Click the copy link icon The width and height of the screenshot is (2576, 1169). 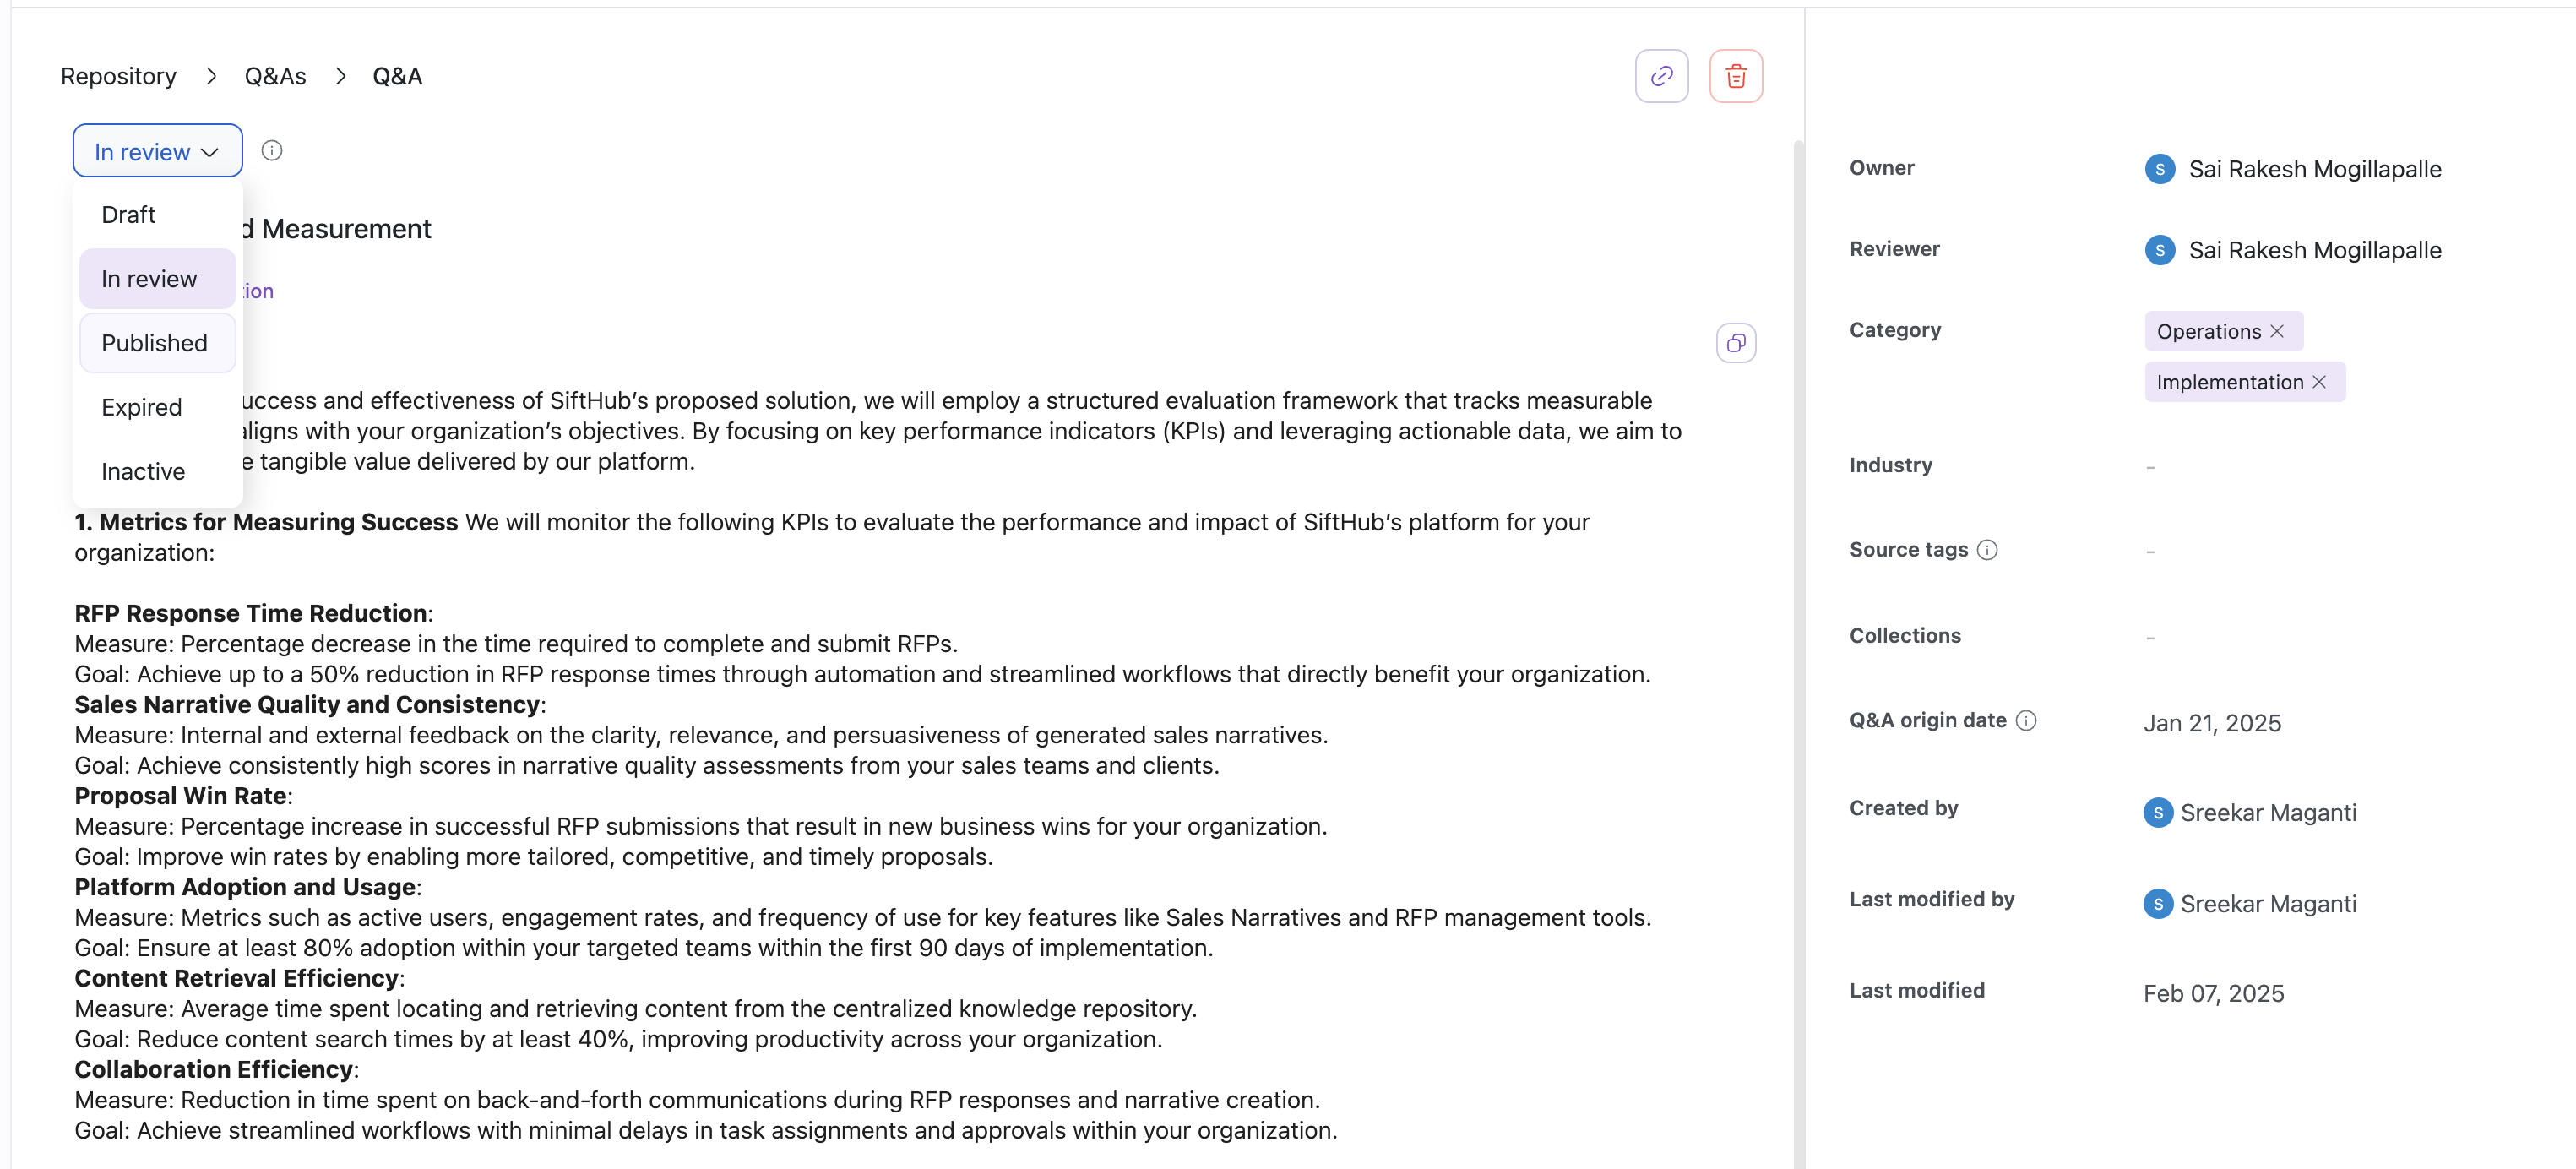pyautogui.click(x=1661, y=76)
